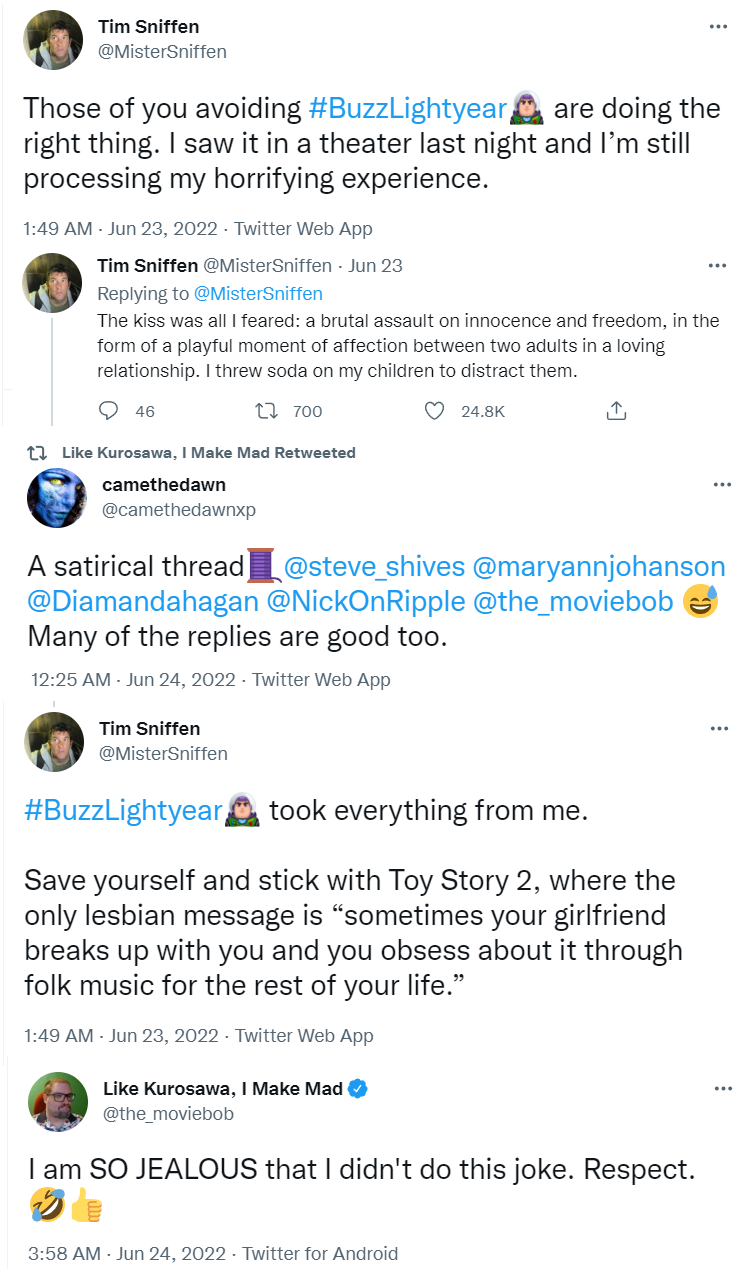Open more options menu on camethedawn's tweet
The width and height of the screenshot is (742, 1280).
click(x=722, y=485)
